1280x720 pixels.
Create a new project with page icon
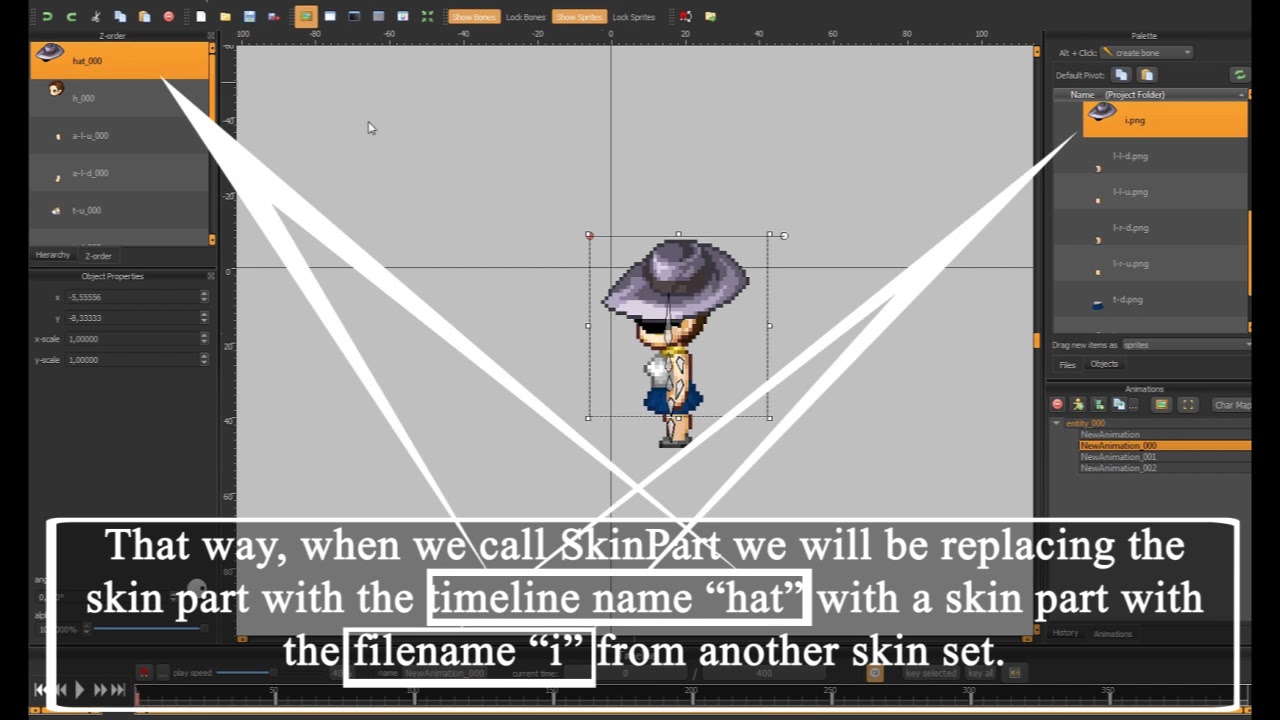[201, 16]
